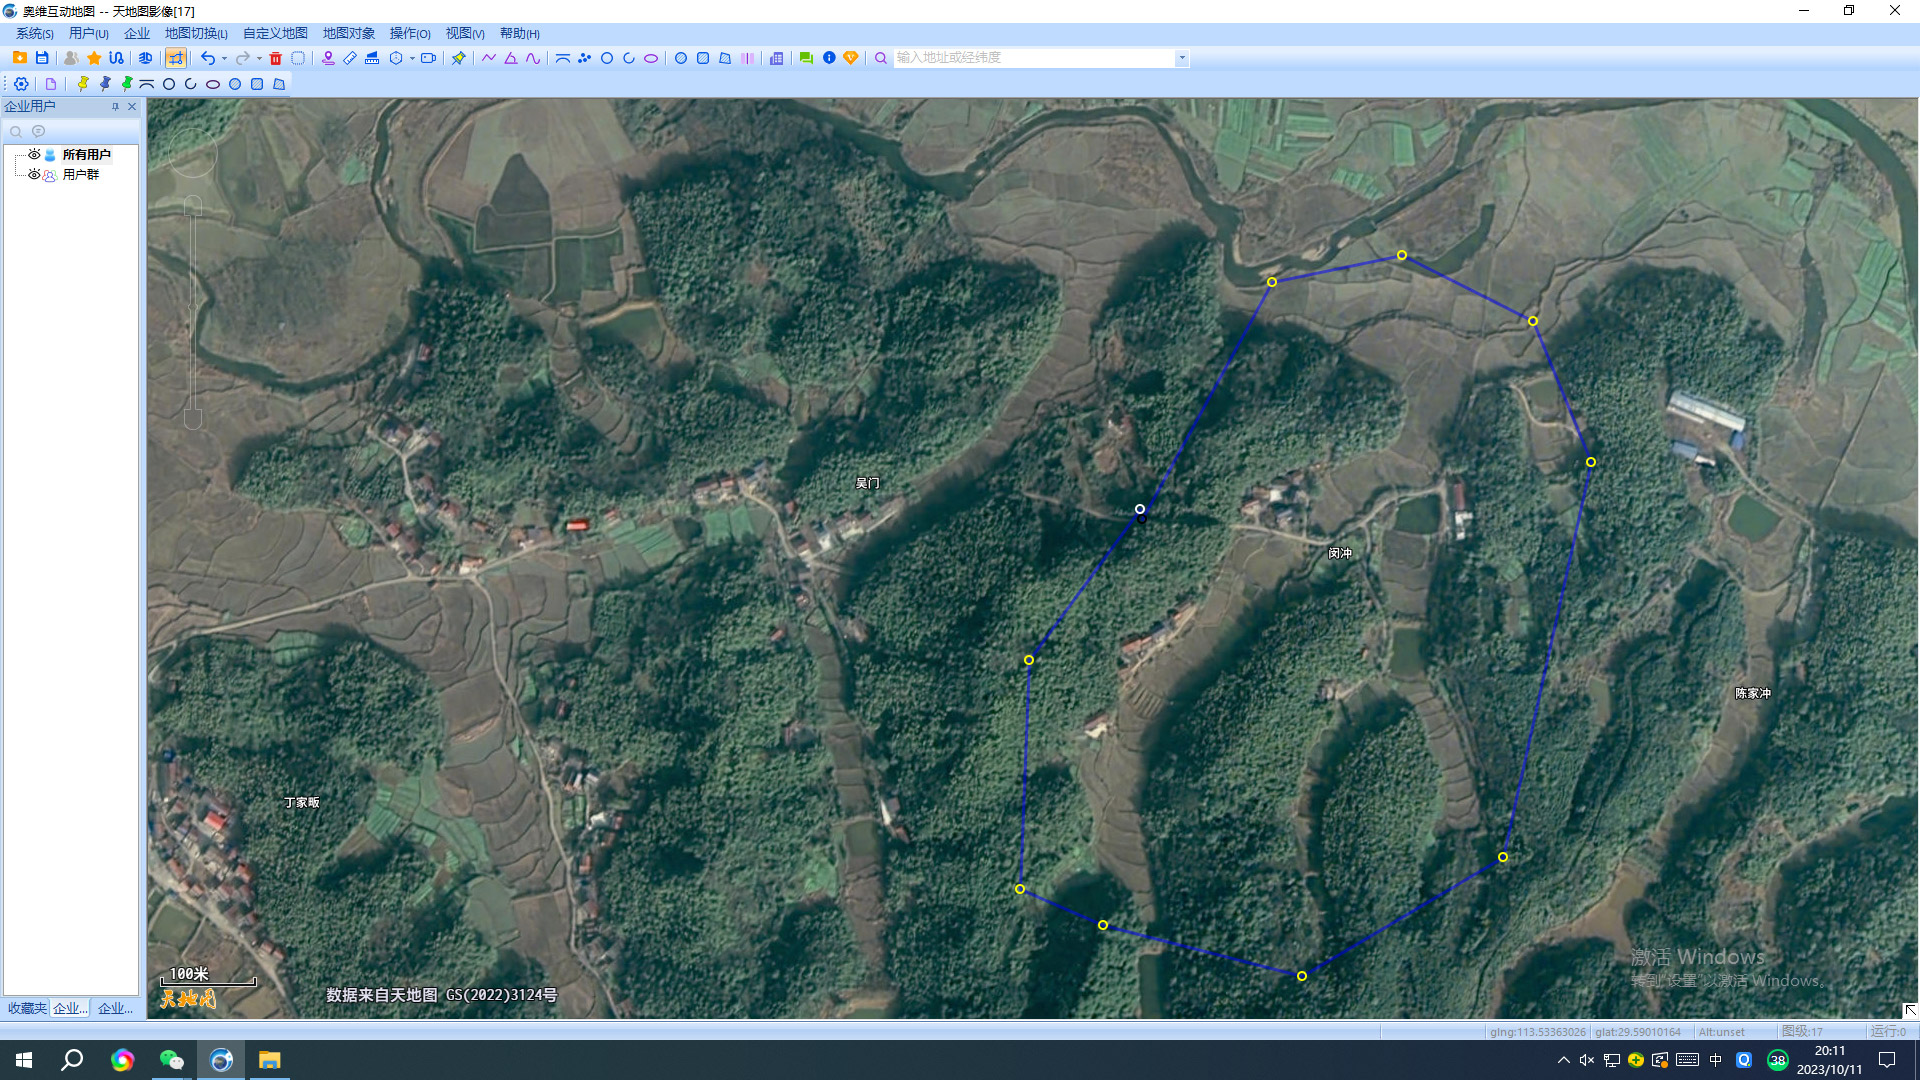
Task: Toggle visibility eye for 所有用户
Action: click(x=34, y=154)
